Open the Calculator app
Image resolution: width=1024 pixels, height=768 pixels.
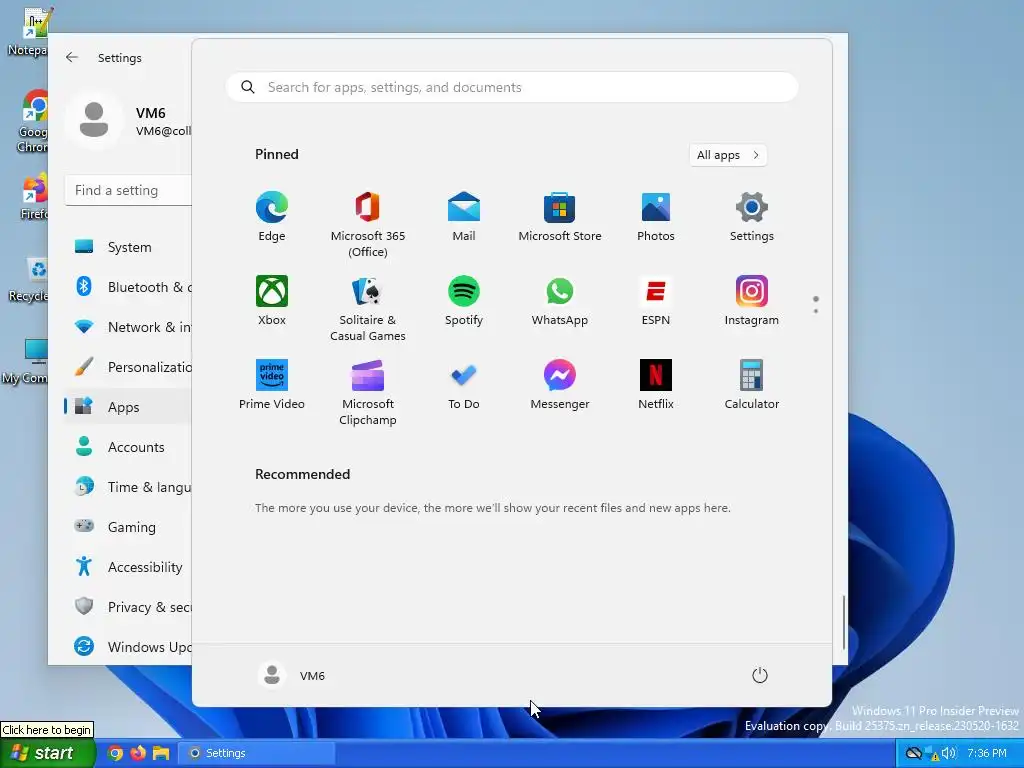pyautogui.click(x=752, y=385)
